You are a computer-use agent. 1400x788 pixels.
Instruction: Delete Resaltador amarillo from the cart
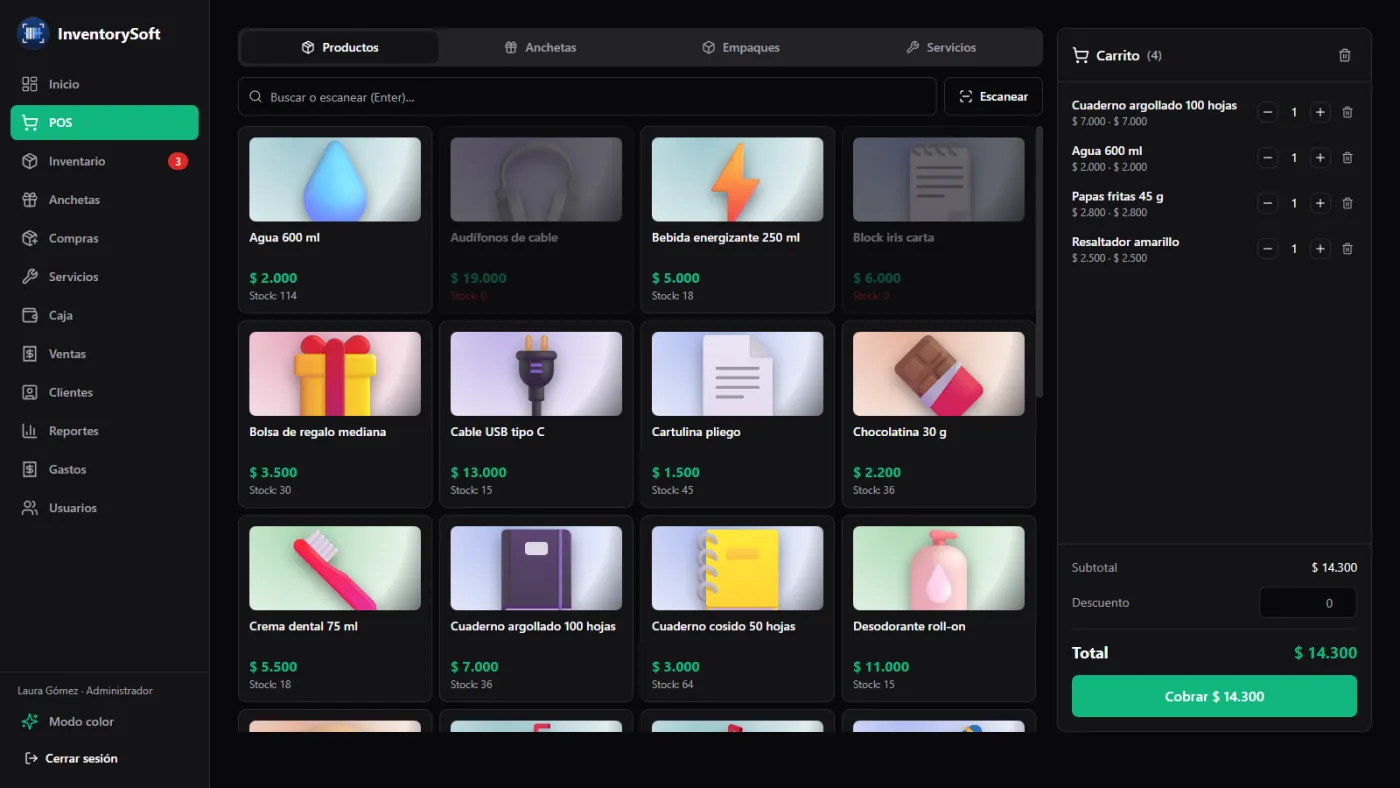point(1347,249)
